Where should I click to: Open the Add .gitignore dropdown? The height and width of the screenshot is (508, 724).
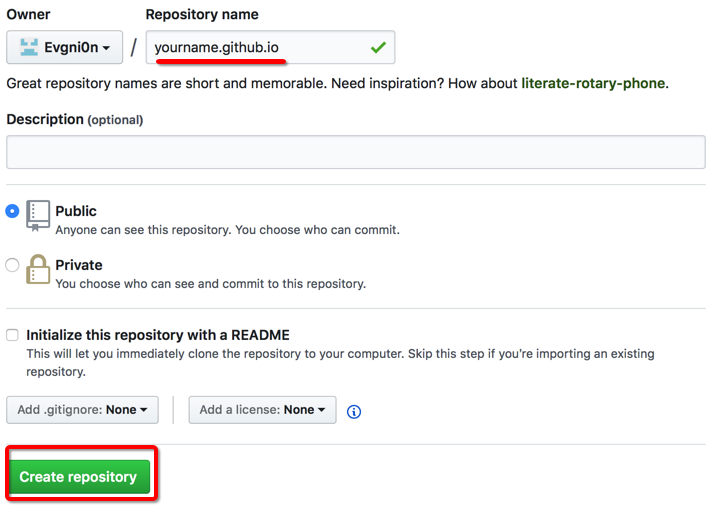82,410
